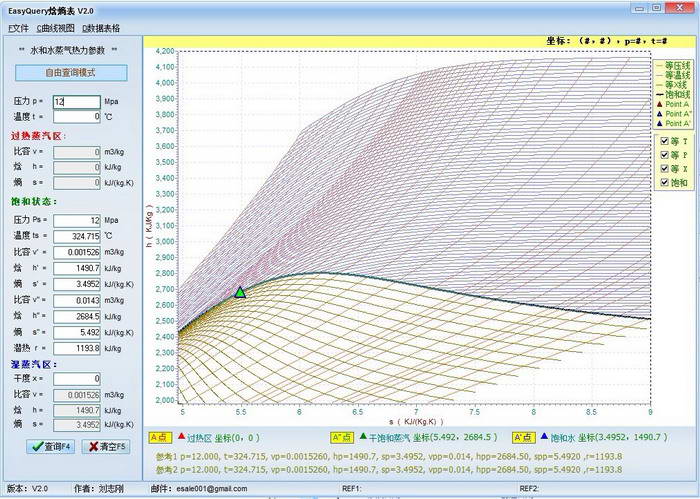Image resolution: width=700 pixels, height=499 pixels.
Task: Click the red Point A triangle in legend
Action: click(x=659, y=103)
